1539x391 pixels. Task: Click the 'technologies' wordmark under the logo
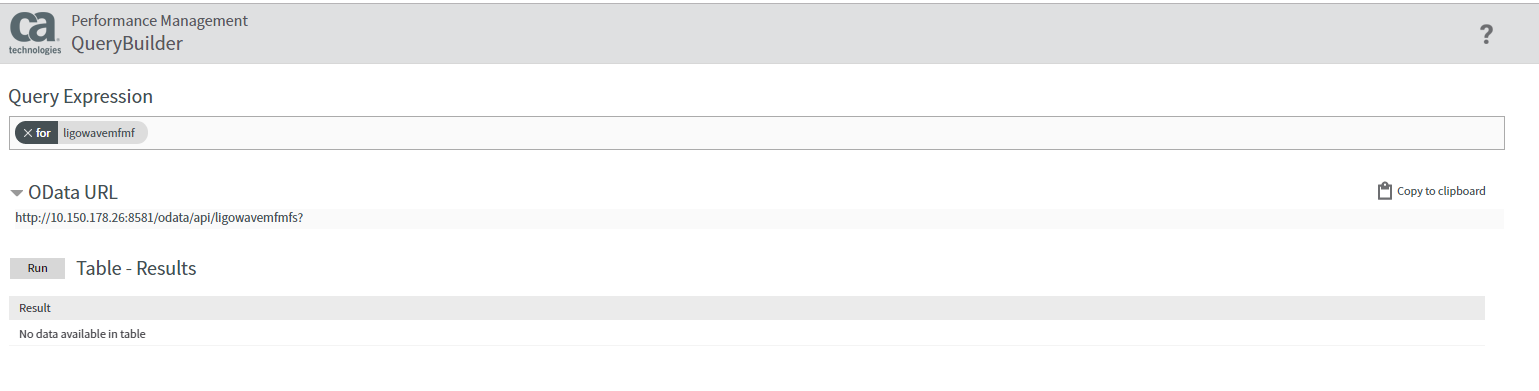[x=35, y=50]
